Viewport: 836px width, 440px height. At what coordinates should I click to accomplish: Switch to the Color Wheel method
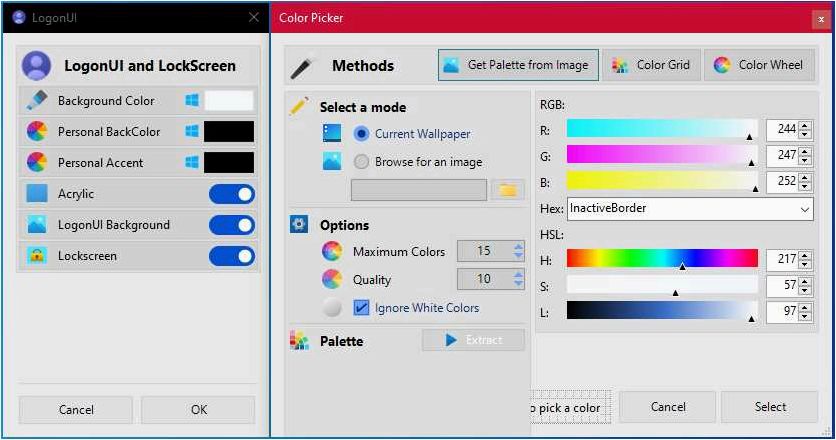(760, 65)
